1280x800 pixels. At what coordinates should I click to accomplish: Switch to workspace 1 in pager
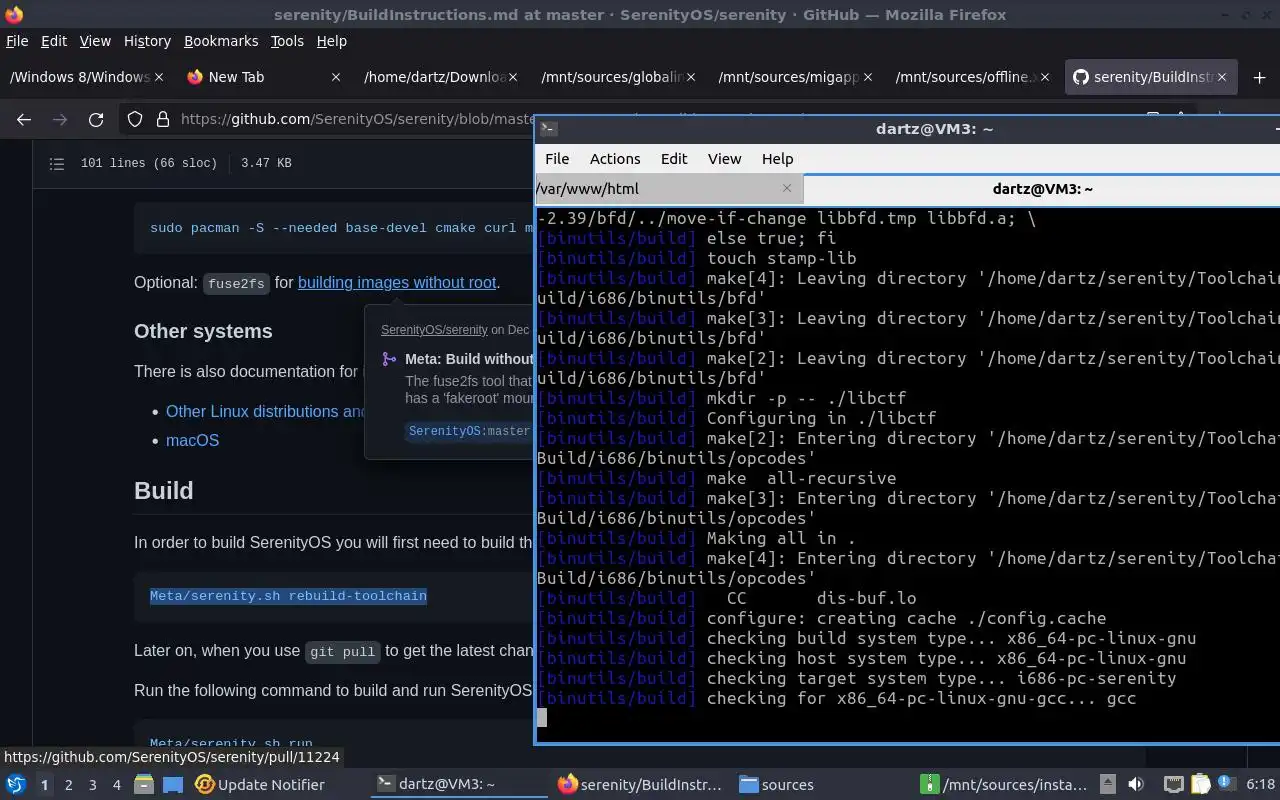click(44, 785)
